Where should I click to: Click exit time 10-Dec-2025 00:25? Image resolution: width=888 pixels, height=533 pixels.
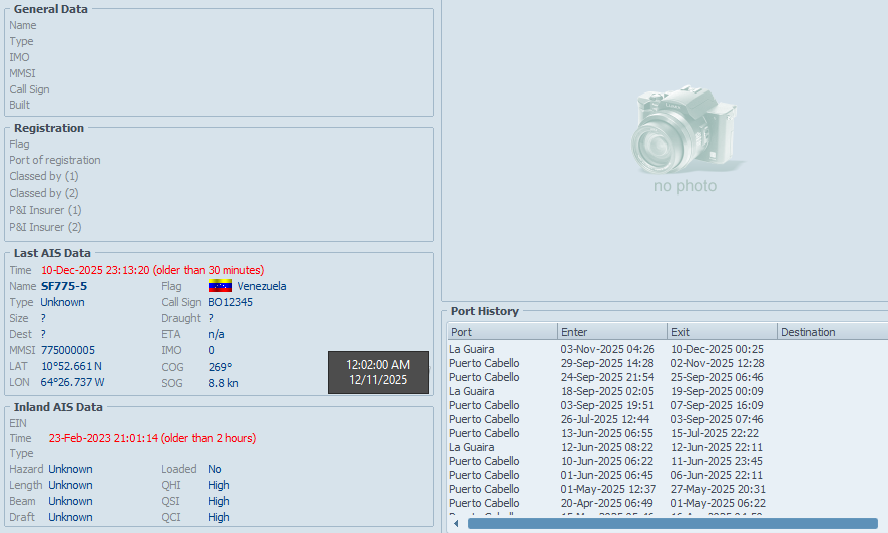[717, 349]
